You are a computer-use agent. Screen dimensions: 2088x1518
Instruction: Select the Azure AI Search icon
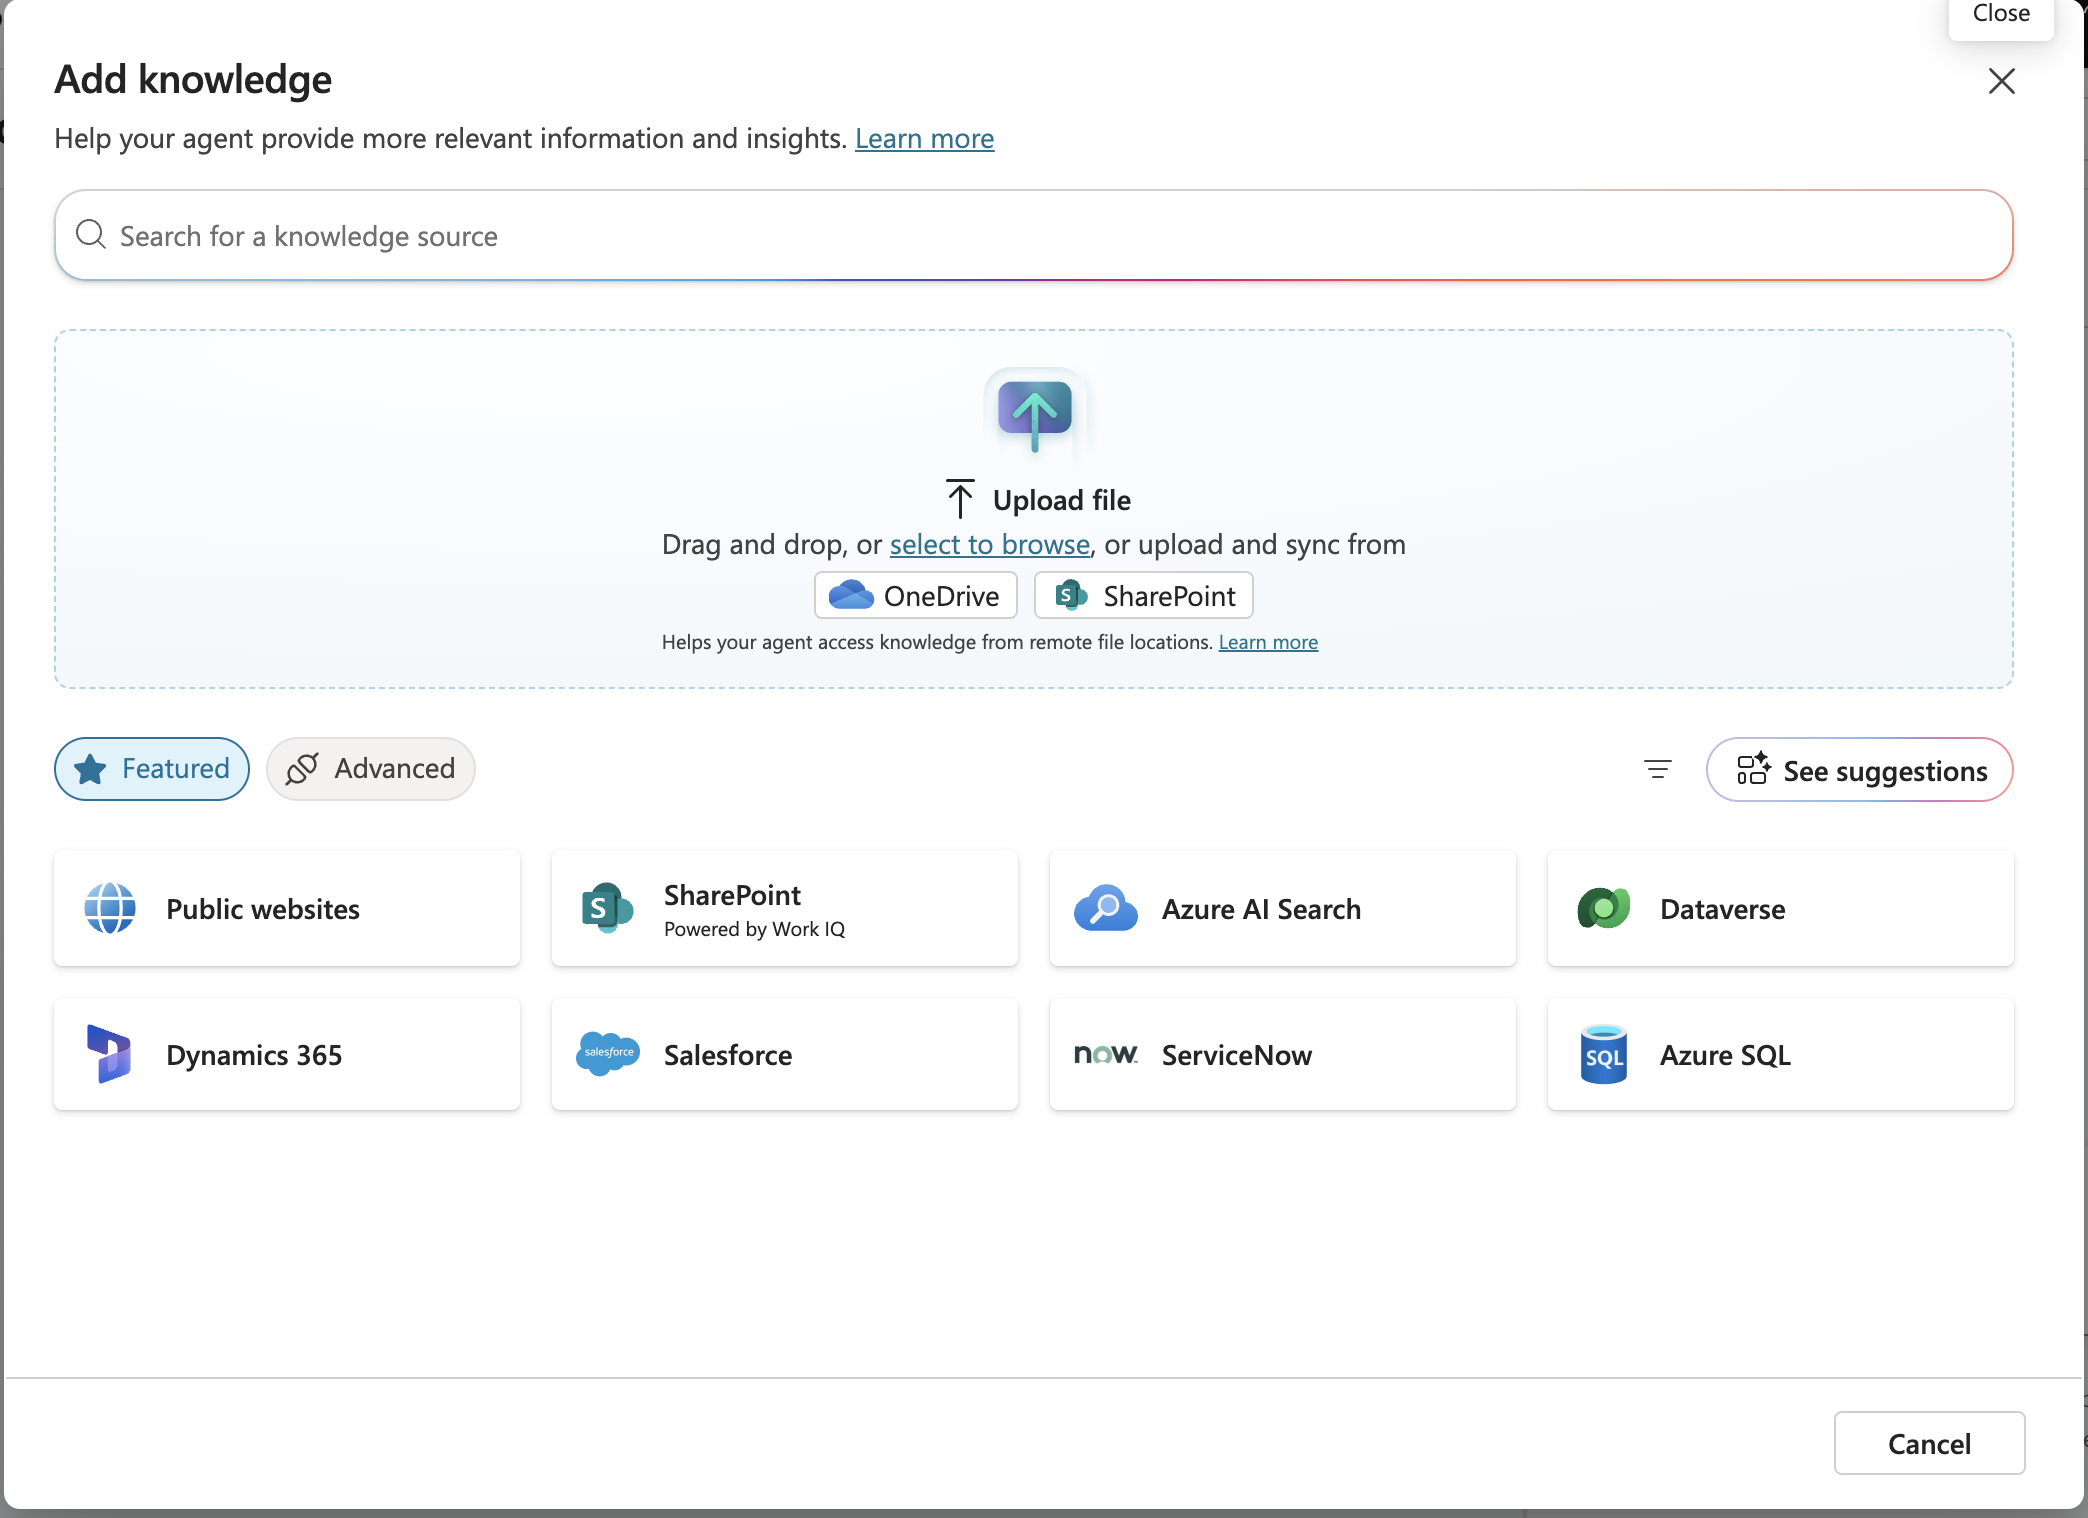[1105, 908]
